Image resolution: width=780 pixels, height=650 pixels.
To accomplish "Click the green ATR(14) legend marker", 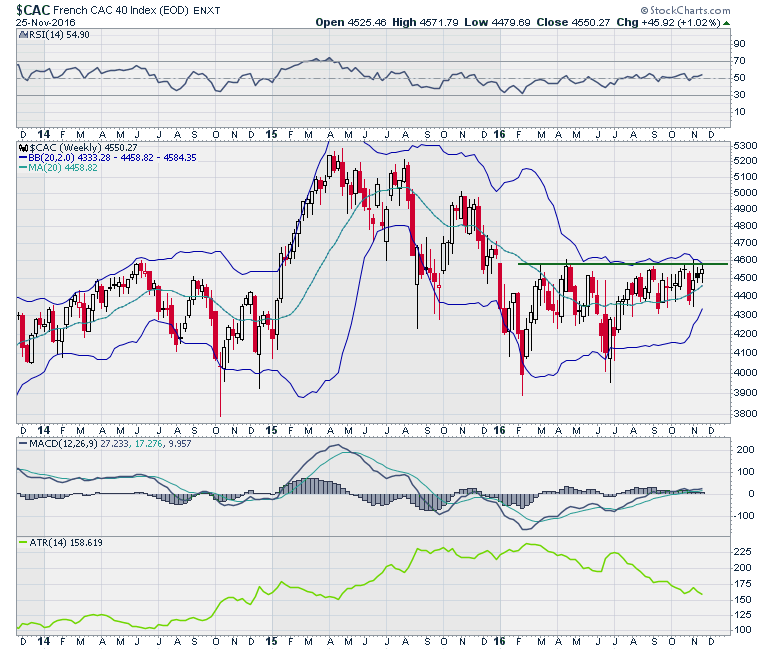I will tap(25, 543).
